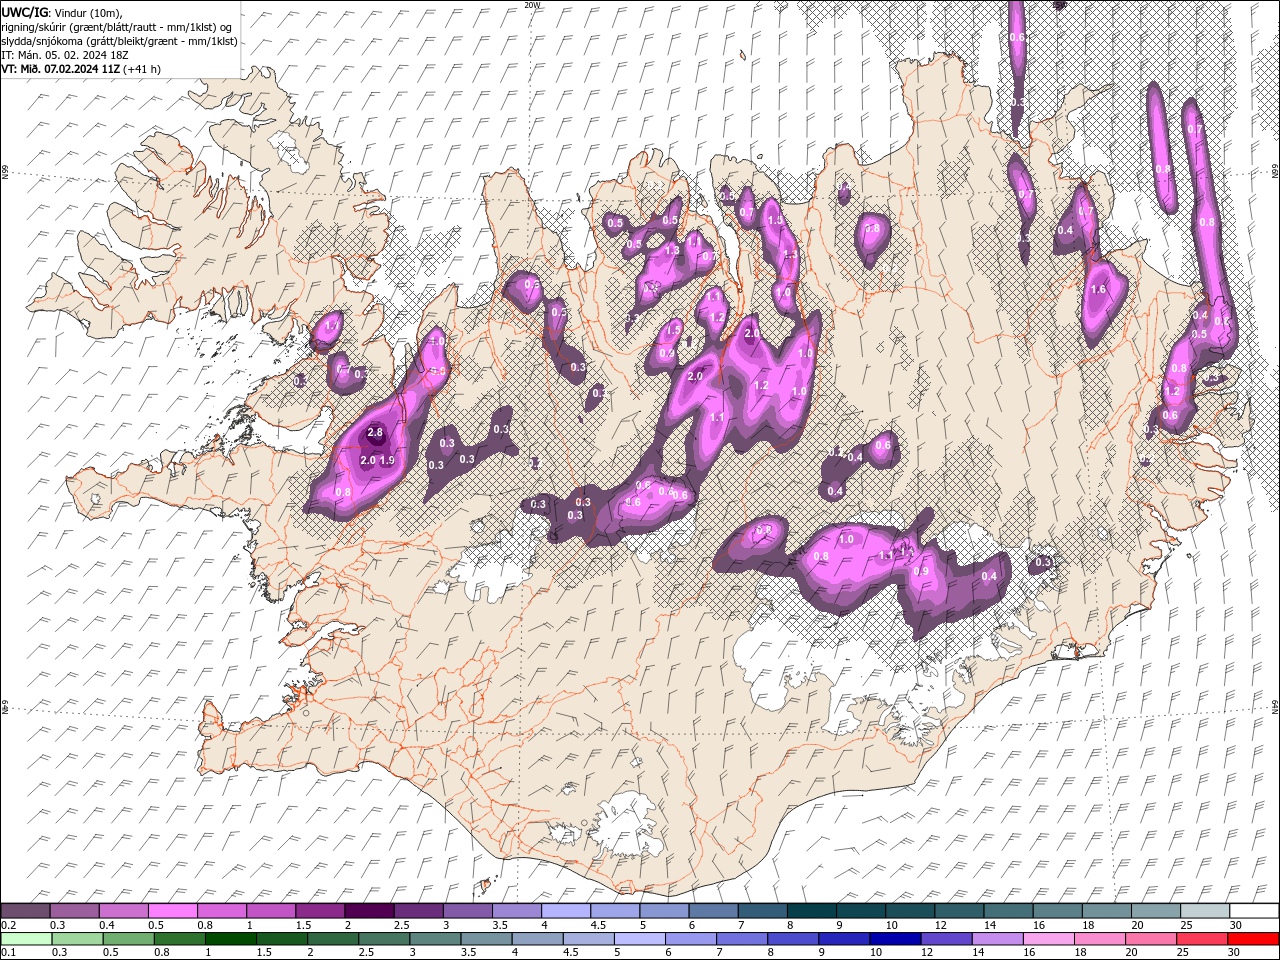Click the bottom-row navy blue swatch between 10 and 12
This screenshot has height=960, width=1280.
(895, 939)
